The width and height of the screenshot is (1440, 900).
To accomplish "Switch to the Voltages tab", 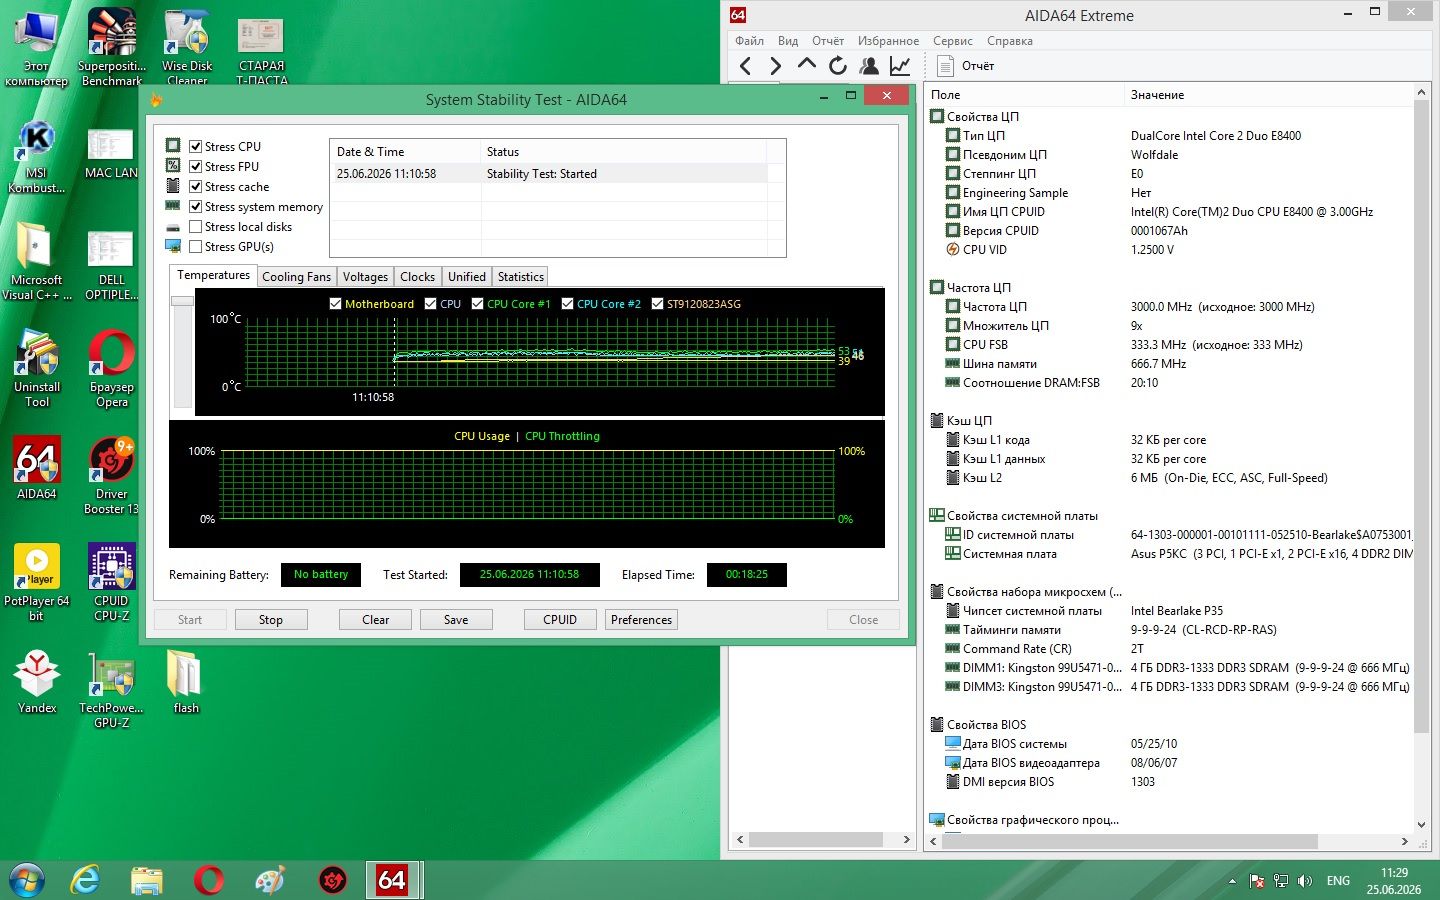I will (365, 277).
